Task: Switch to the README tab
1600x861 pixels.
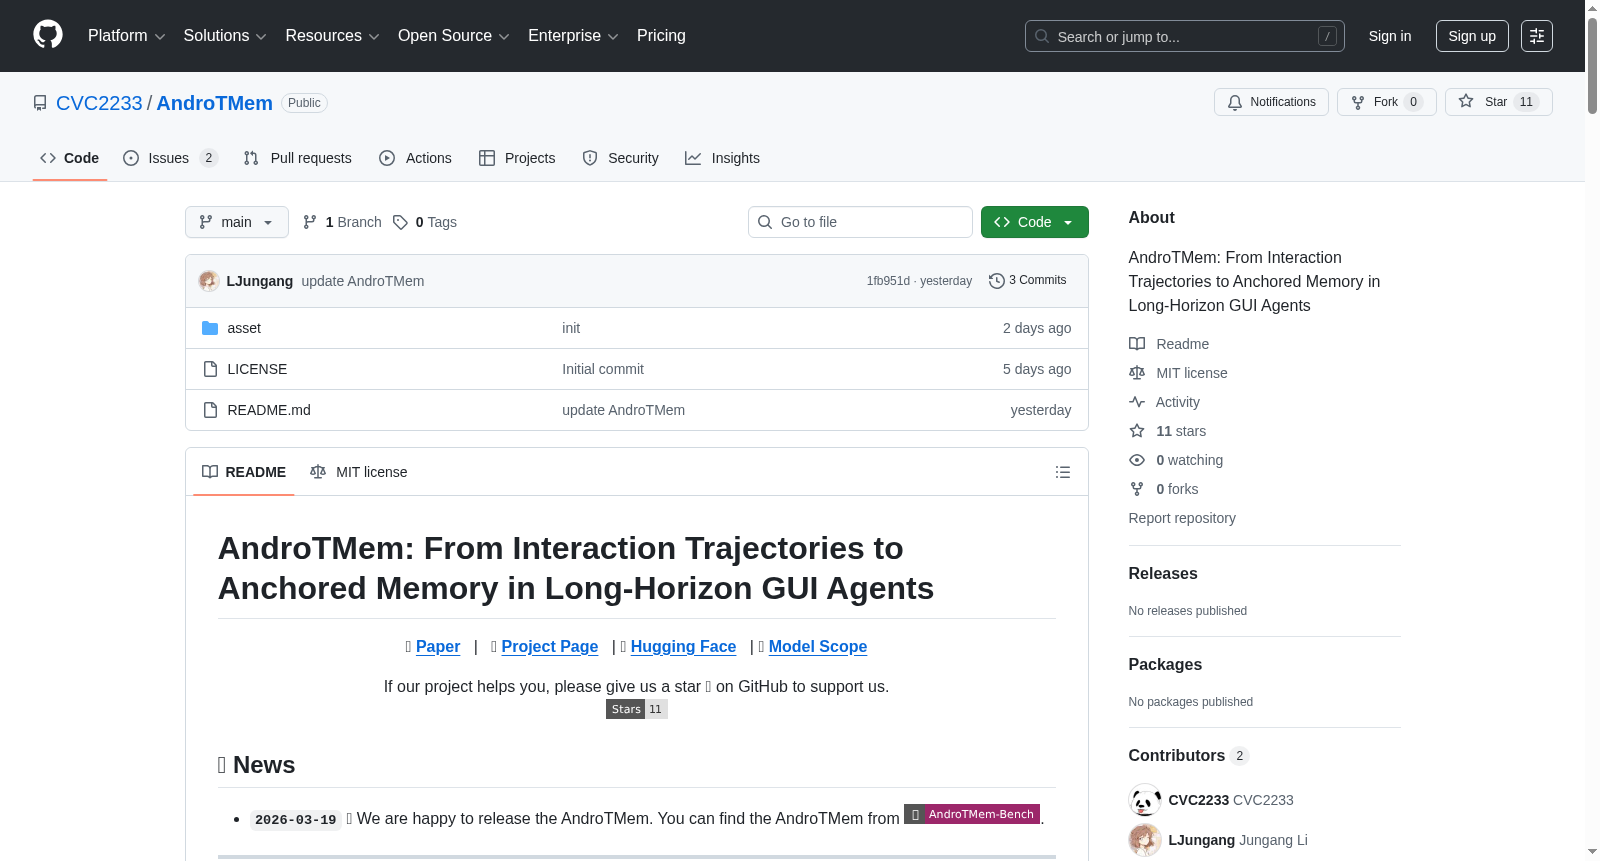Action: 244,472
